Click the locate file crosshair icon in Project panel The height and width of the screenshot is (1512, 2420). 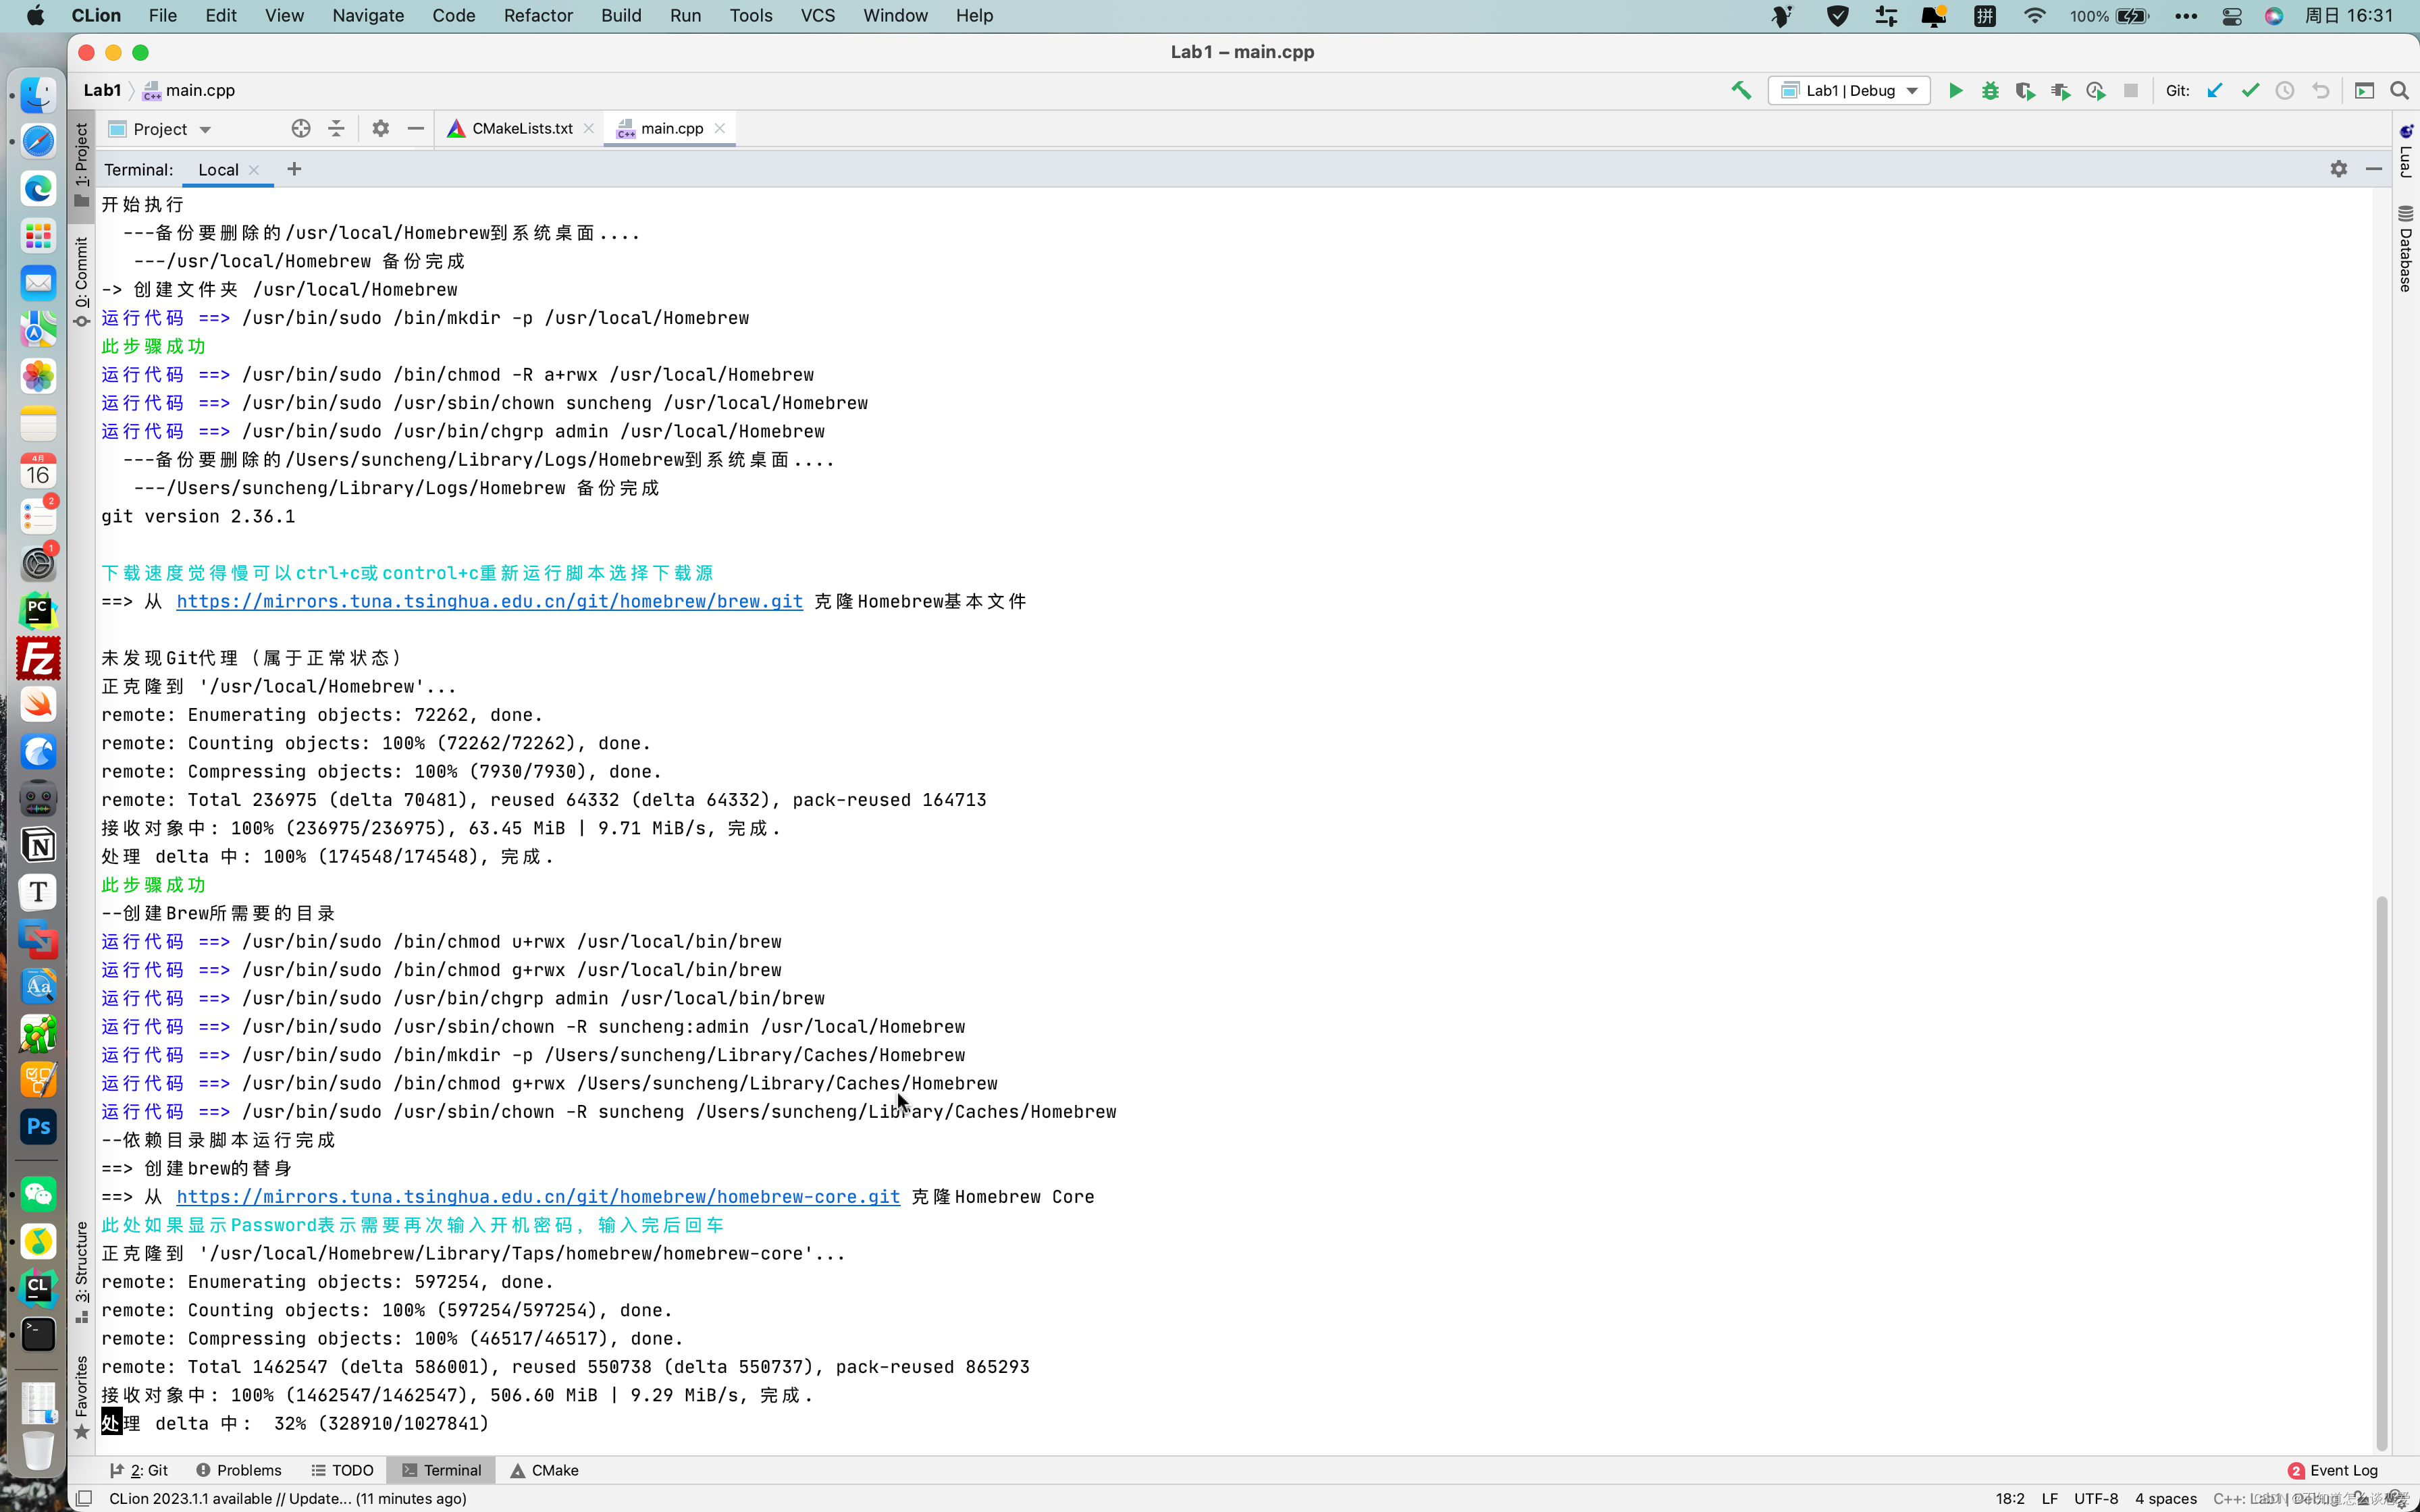click(x=301, y=129)
